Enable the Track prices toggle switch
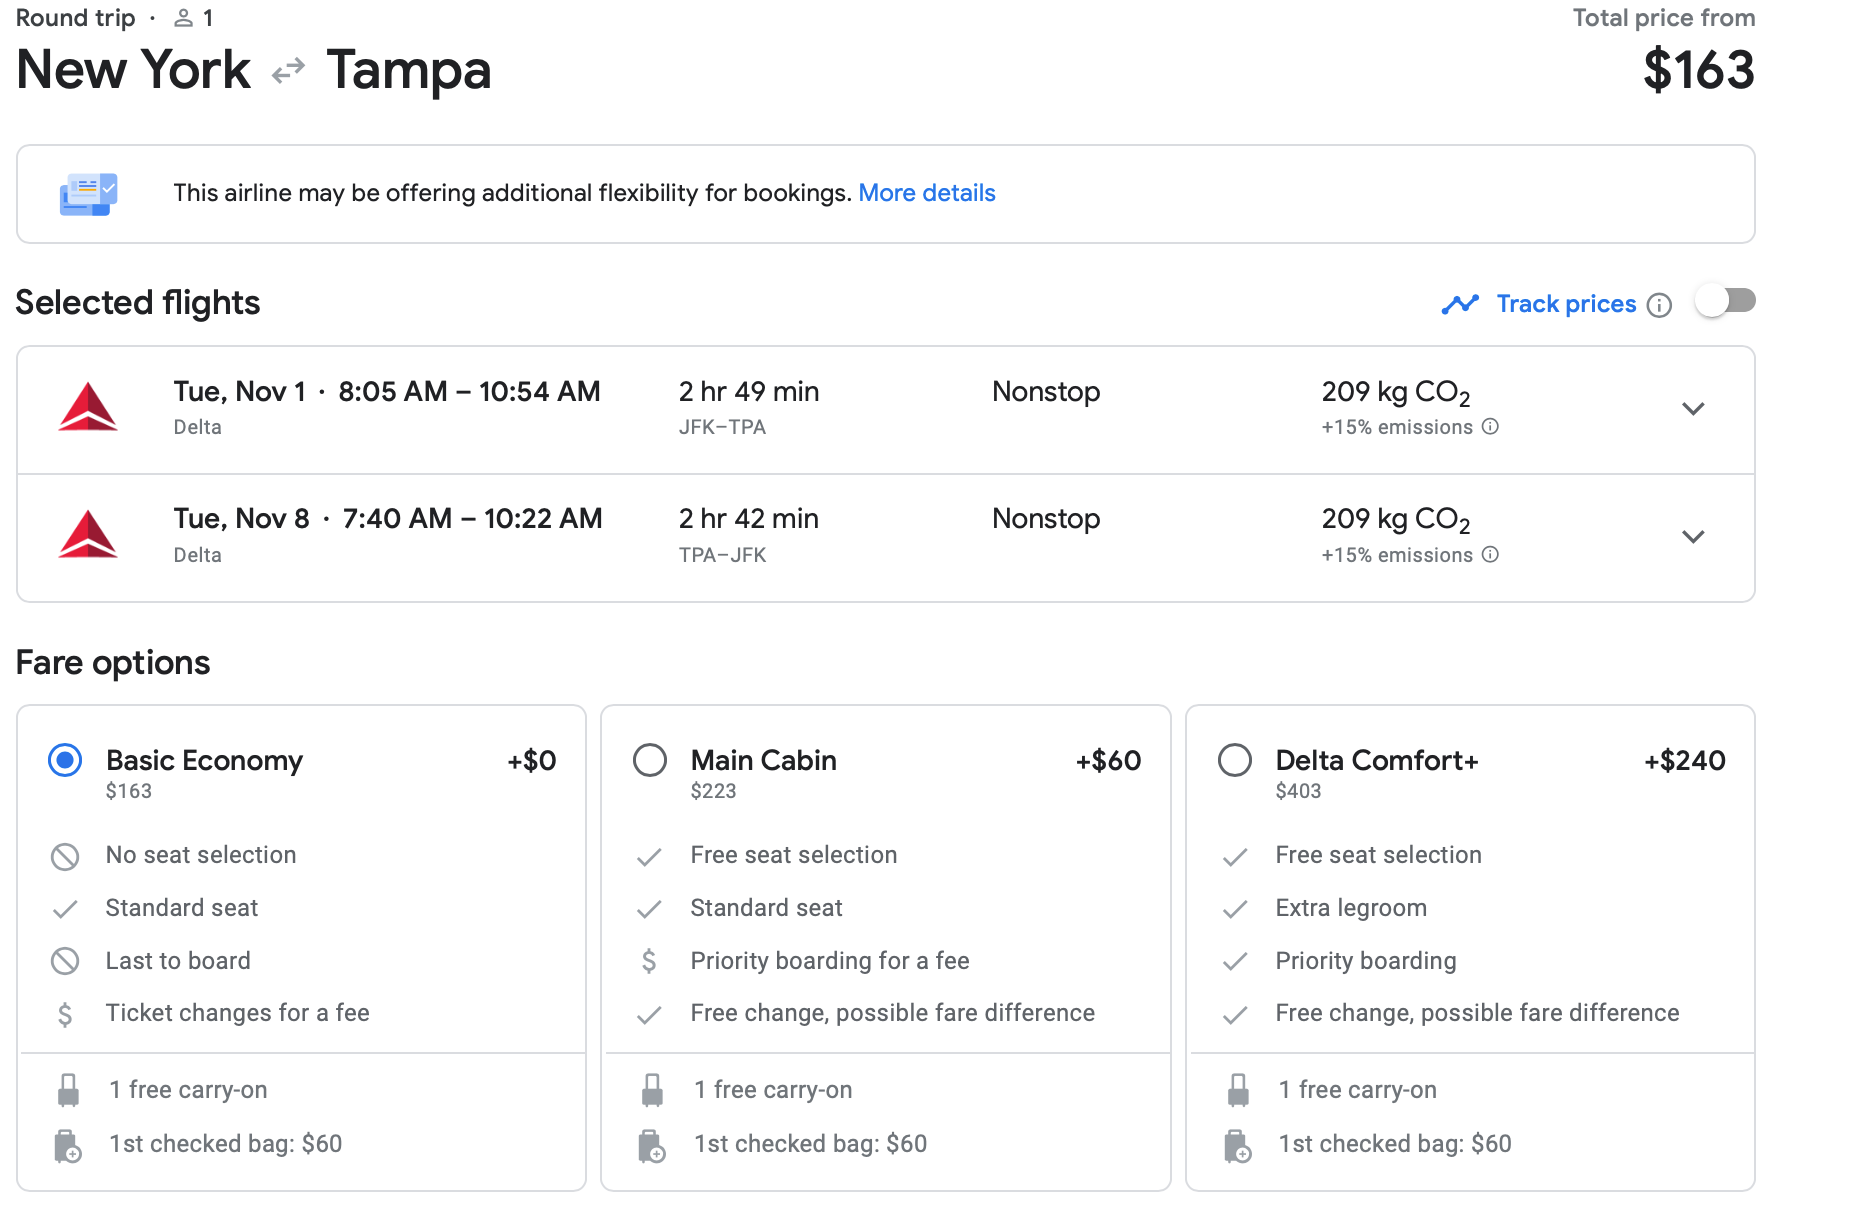 pos(1725,302)
